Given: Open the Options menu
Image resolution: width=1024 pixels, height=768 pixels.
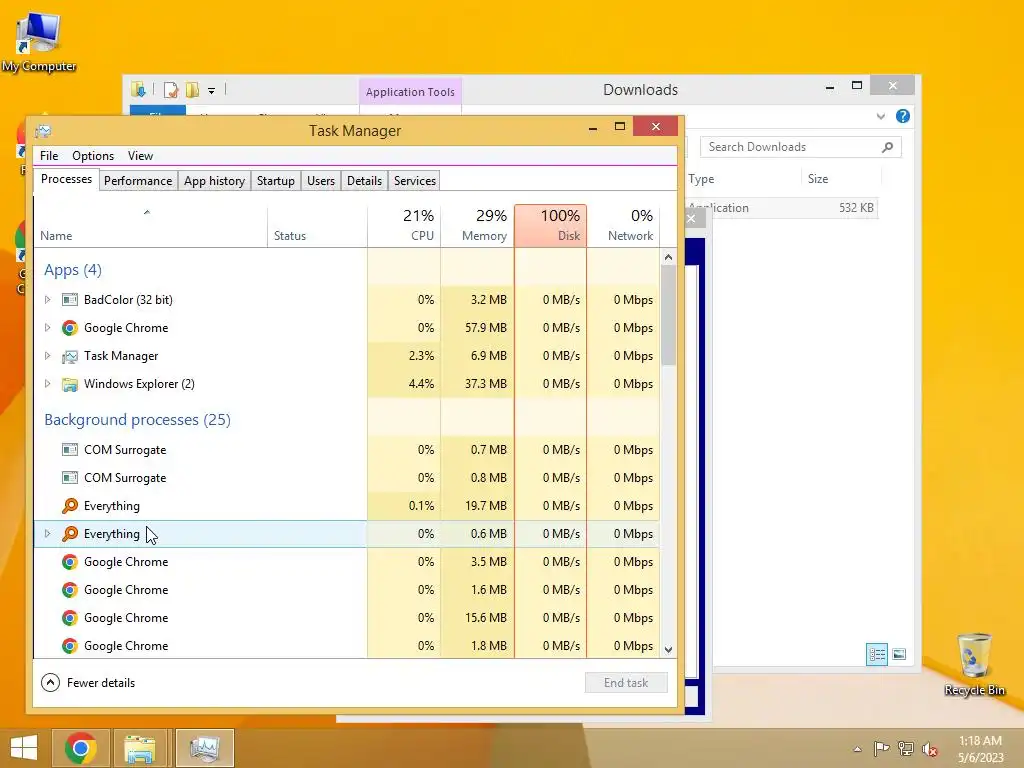Looking at the screenshot, I should pos(93,155).
